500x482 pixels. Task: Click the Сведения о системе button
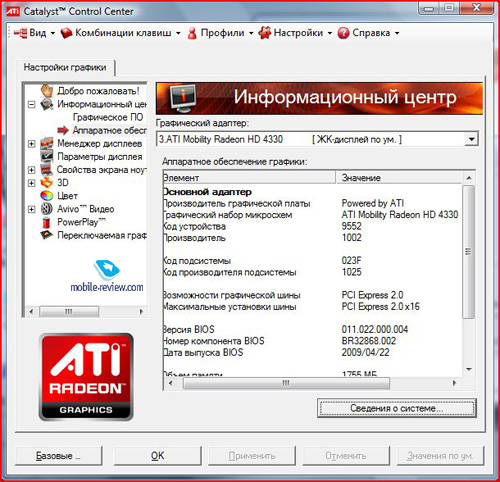(x=397, y=408)
